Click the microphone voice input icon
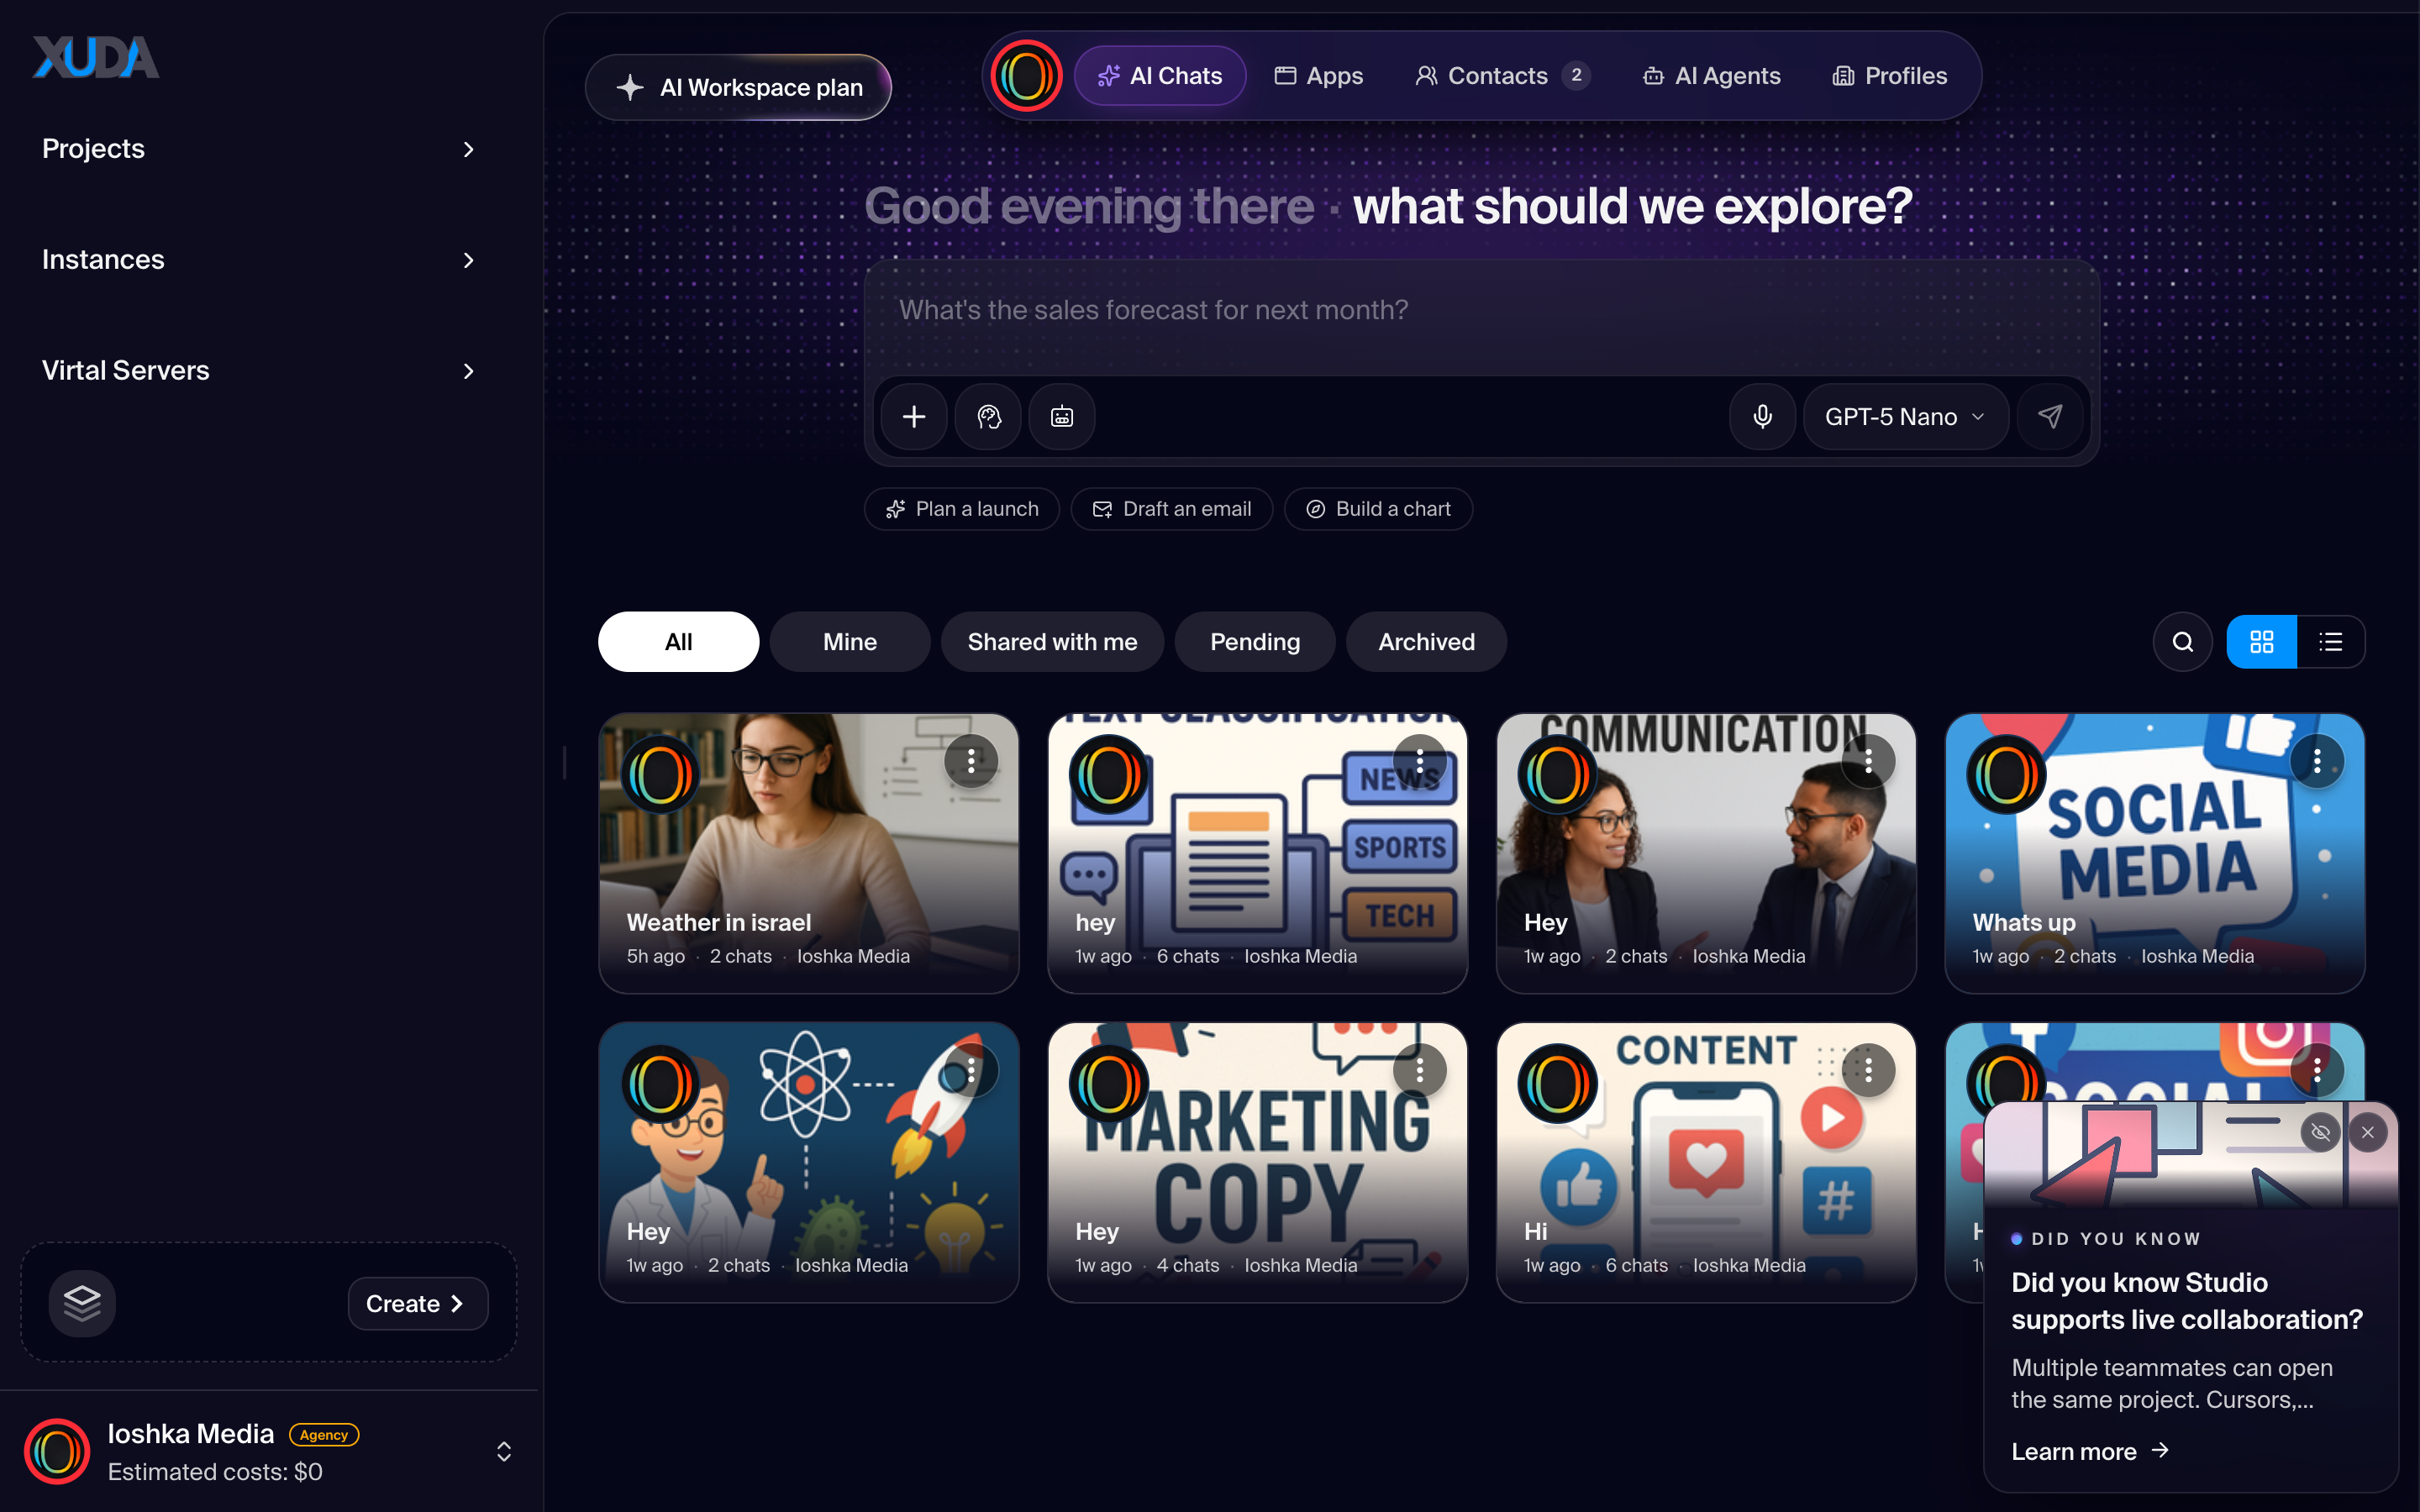2420x1512 pixels. 1762,417
